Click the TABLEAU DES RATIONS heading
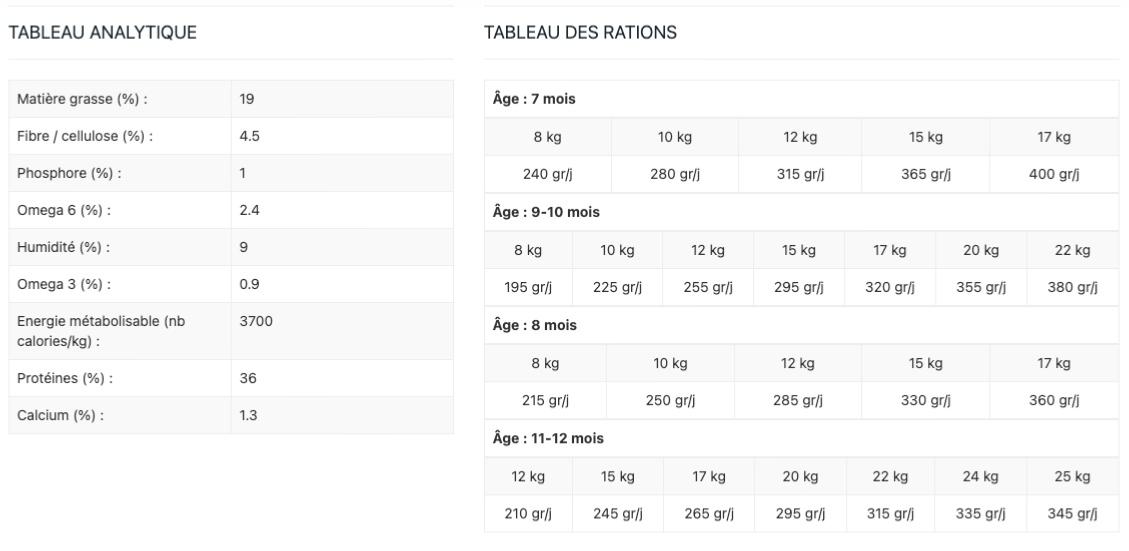 click(580, 33)
